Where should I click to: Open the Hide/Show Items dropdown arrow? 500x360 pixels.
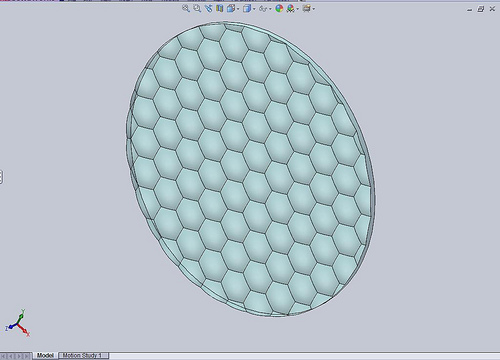270,9
